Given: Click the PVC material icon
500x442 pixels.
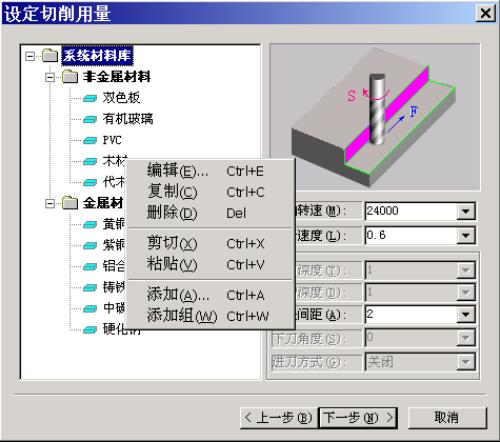Looking at the screenshot, I should [x=90, y=140].
